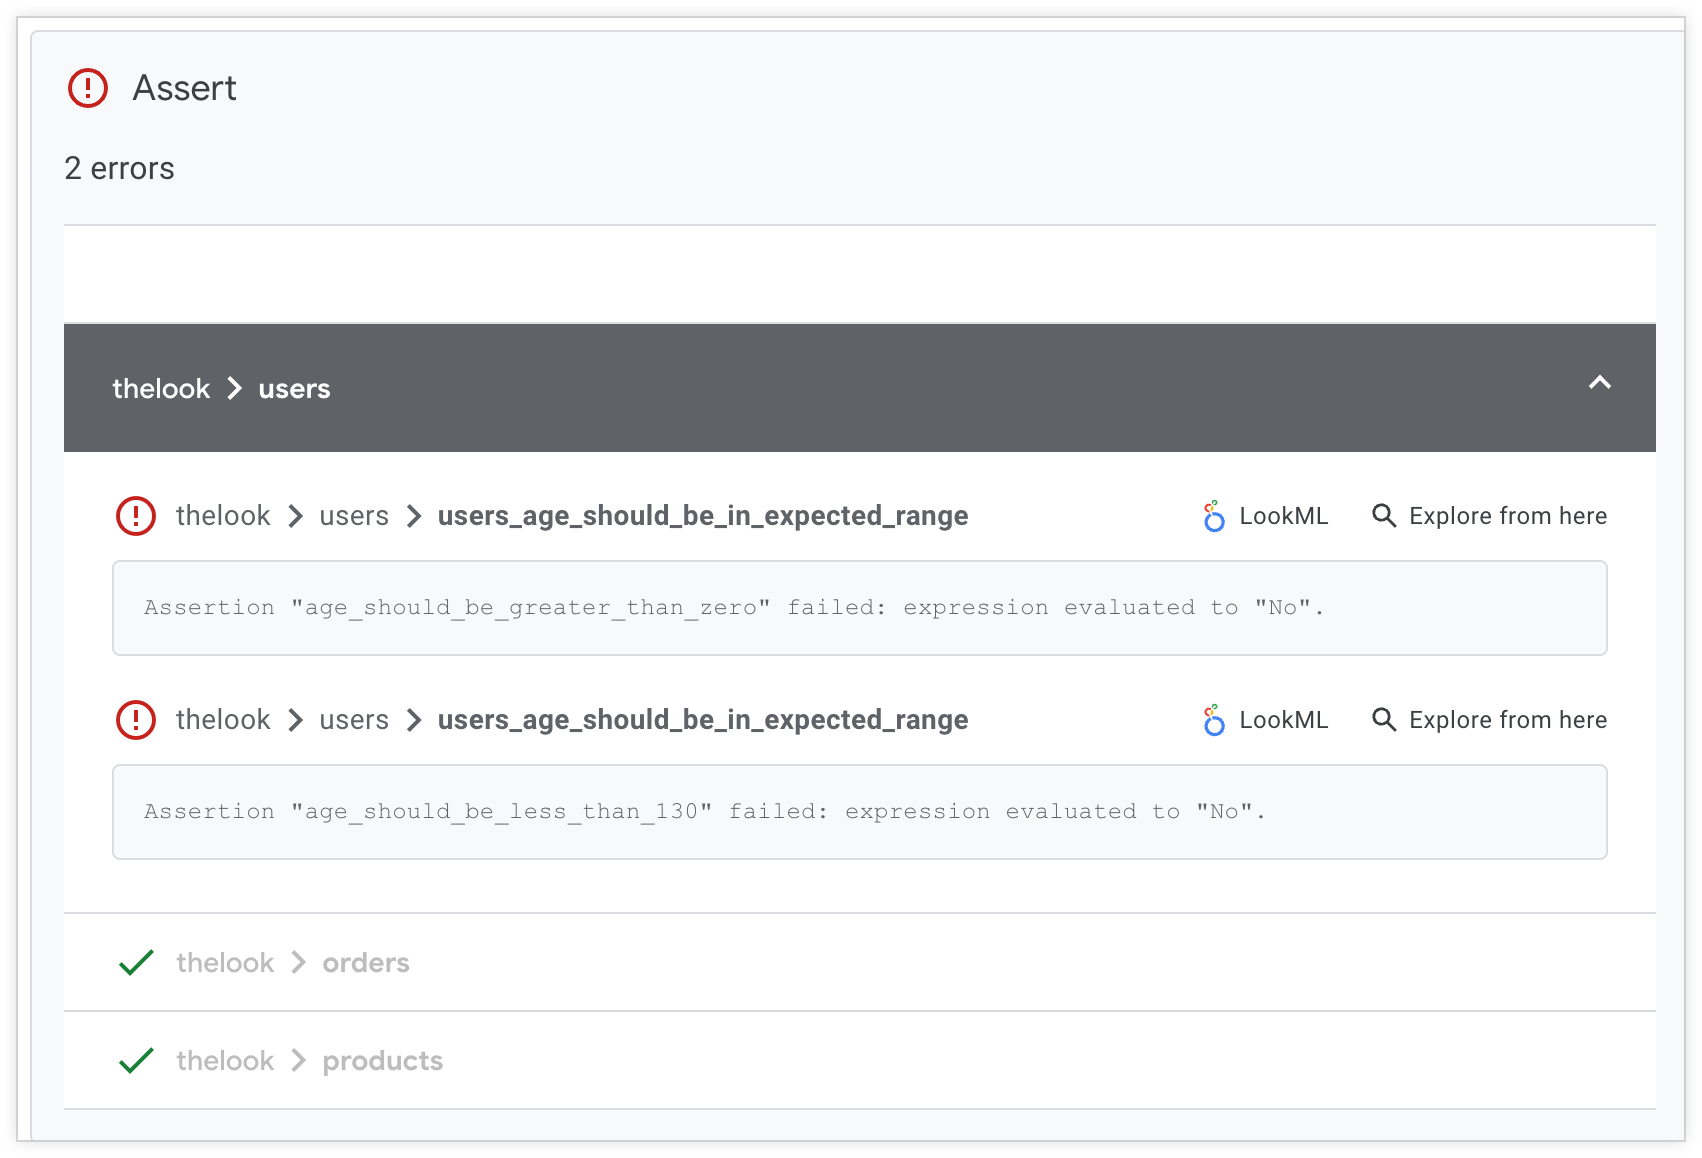
Task: Click the red Assert error icon in the header
Action: [87, 88]
